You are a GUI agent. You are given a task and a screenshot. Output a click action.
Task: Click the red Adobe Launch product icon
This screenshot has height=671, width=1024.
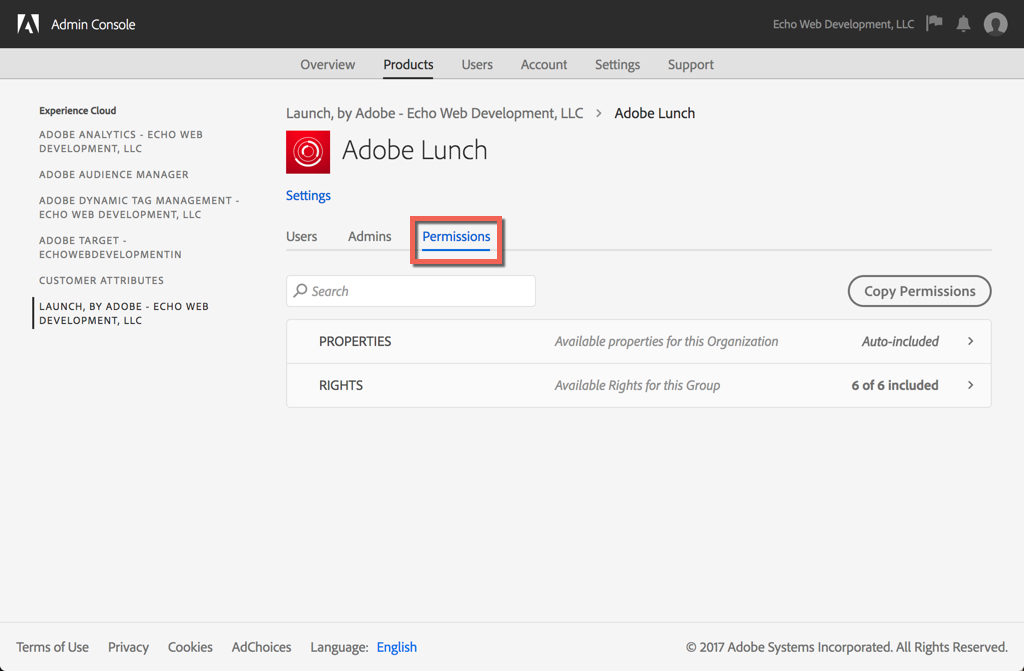tap(308, 152)
